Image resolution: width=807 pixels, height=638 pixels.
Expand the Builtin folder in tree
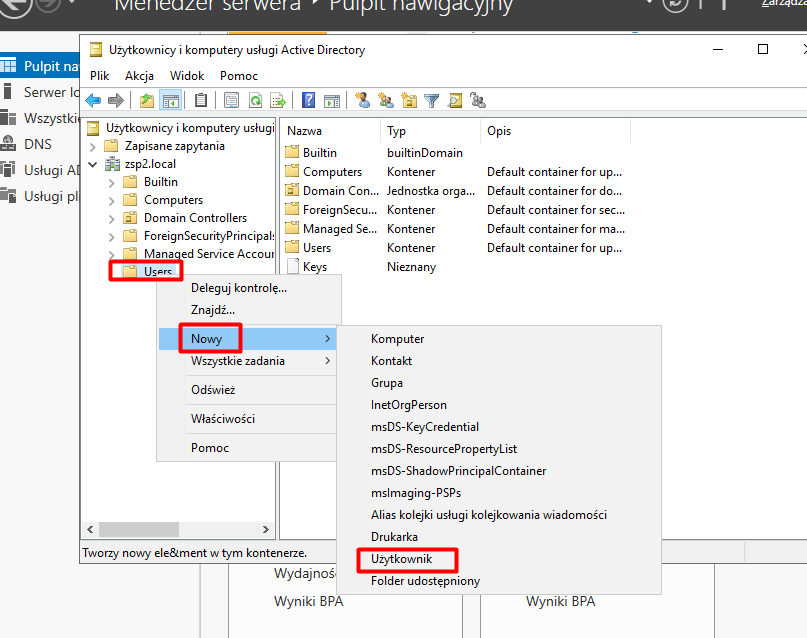point(110,182)
